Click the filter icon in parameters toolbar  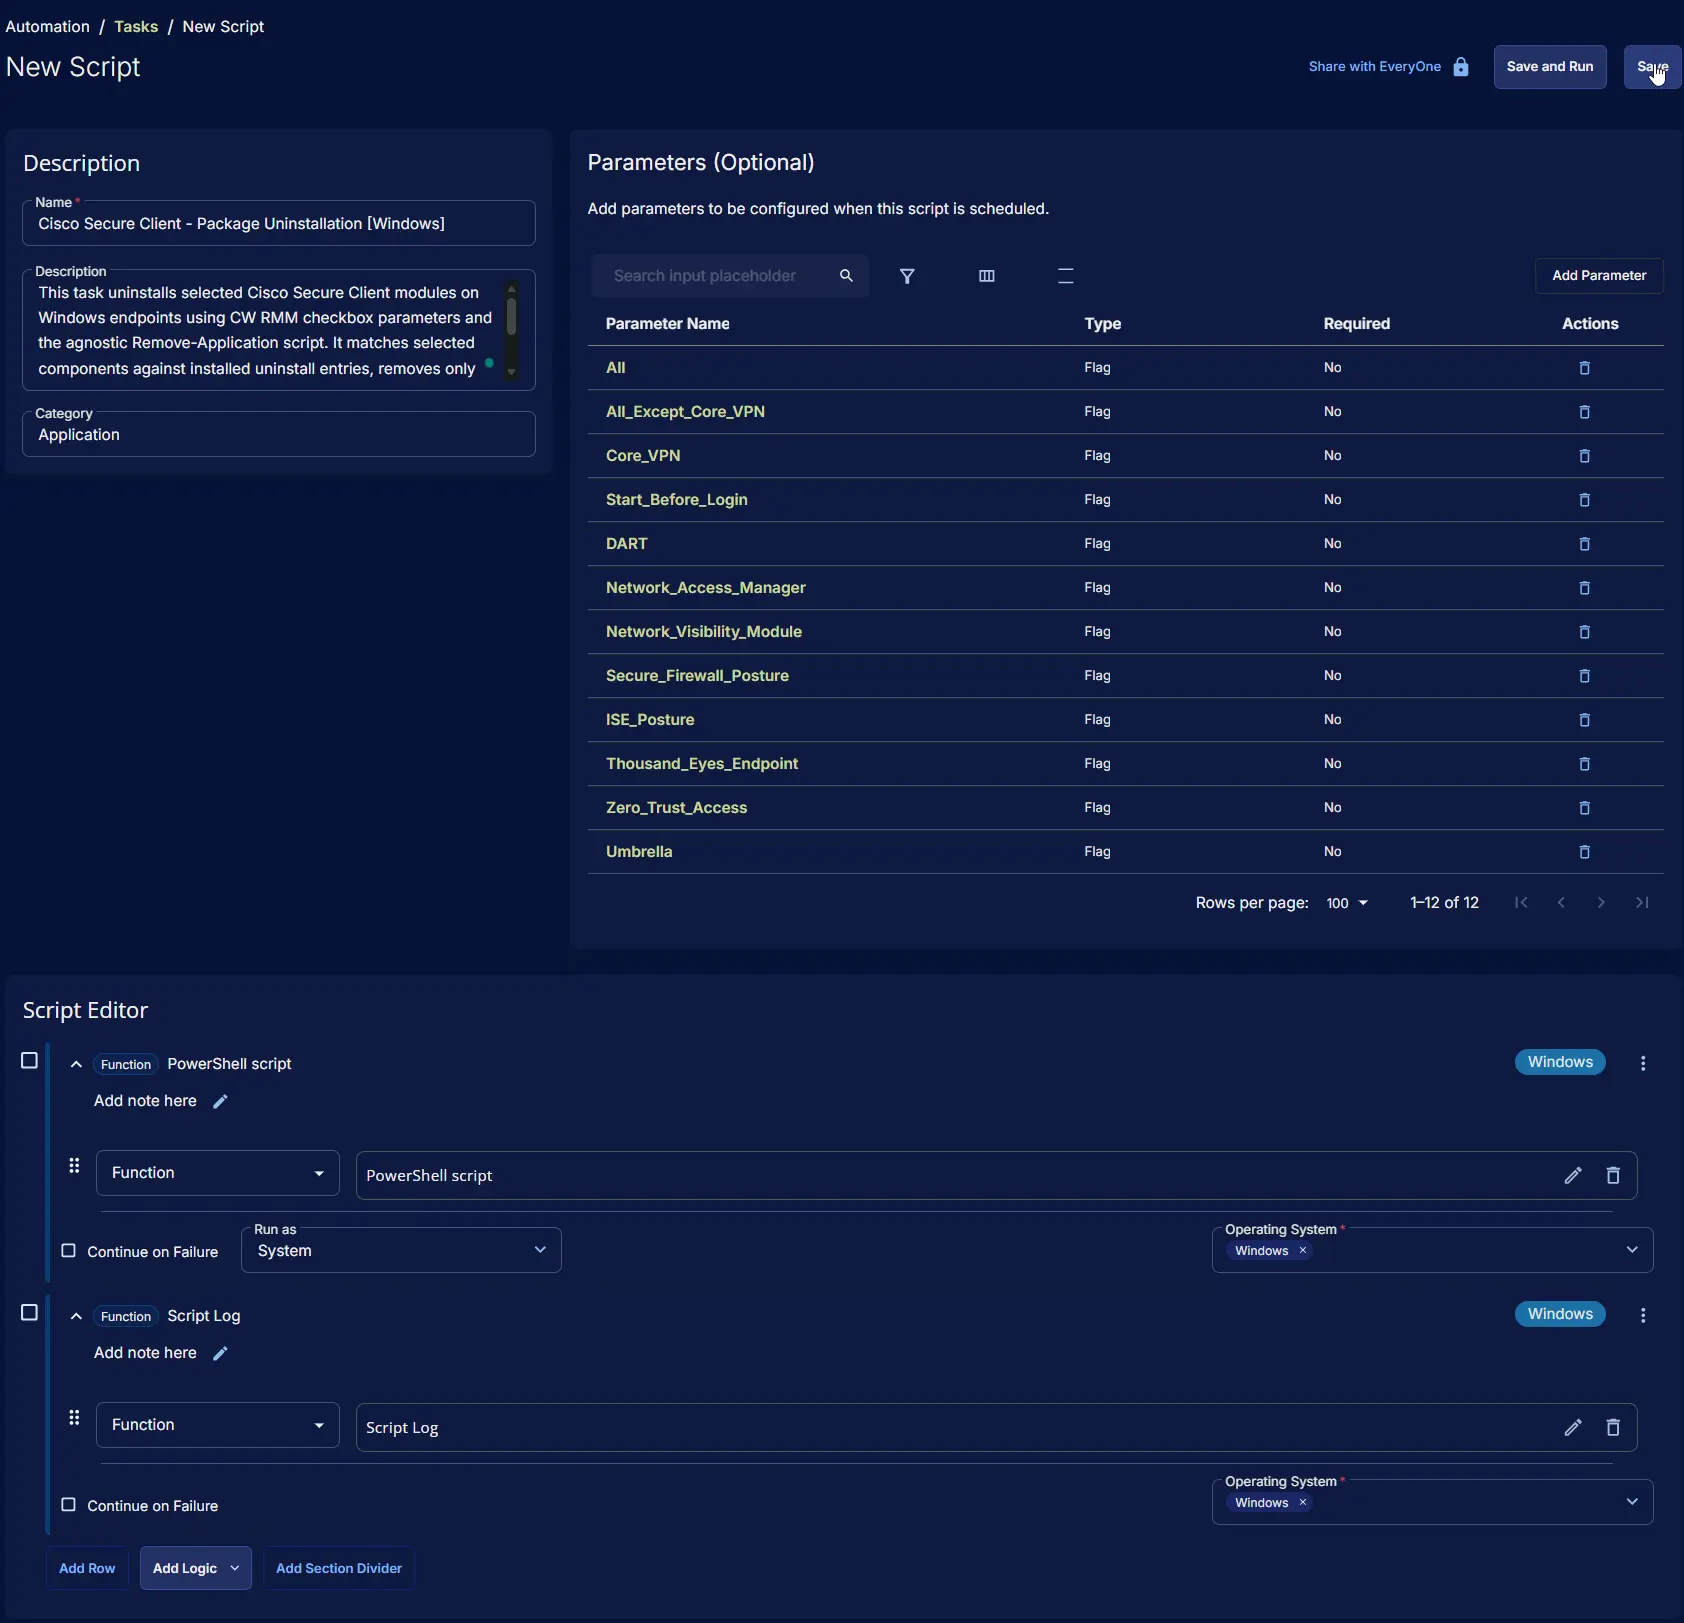(x=907, y=276)
